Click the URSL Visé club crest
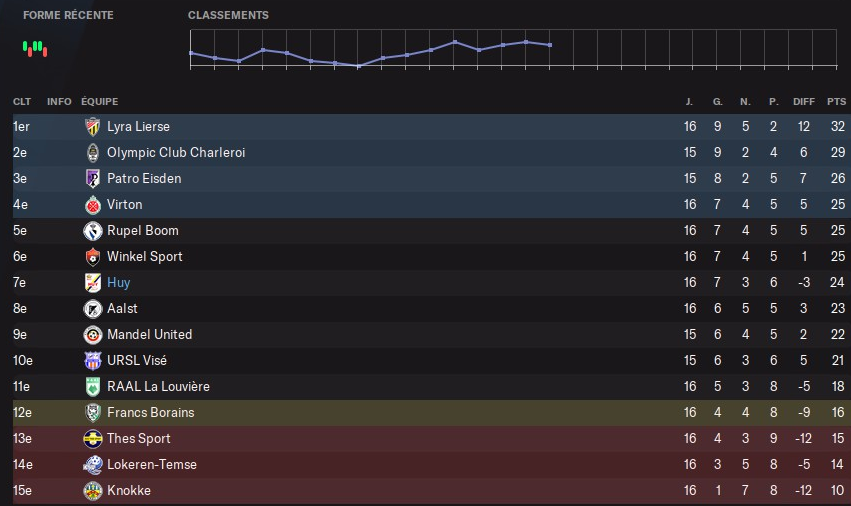 tap(93, 360)
